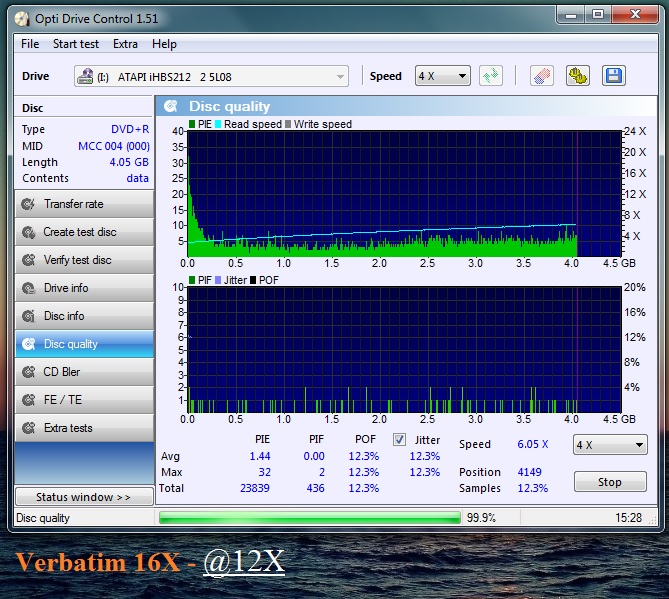Image resolution: width=669 pixels, height=599 pixels.
Task: Click the green PIE legend swatch
Action: point(192,124)
